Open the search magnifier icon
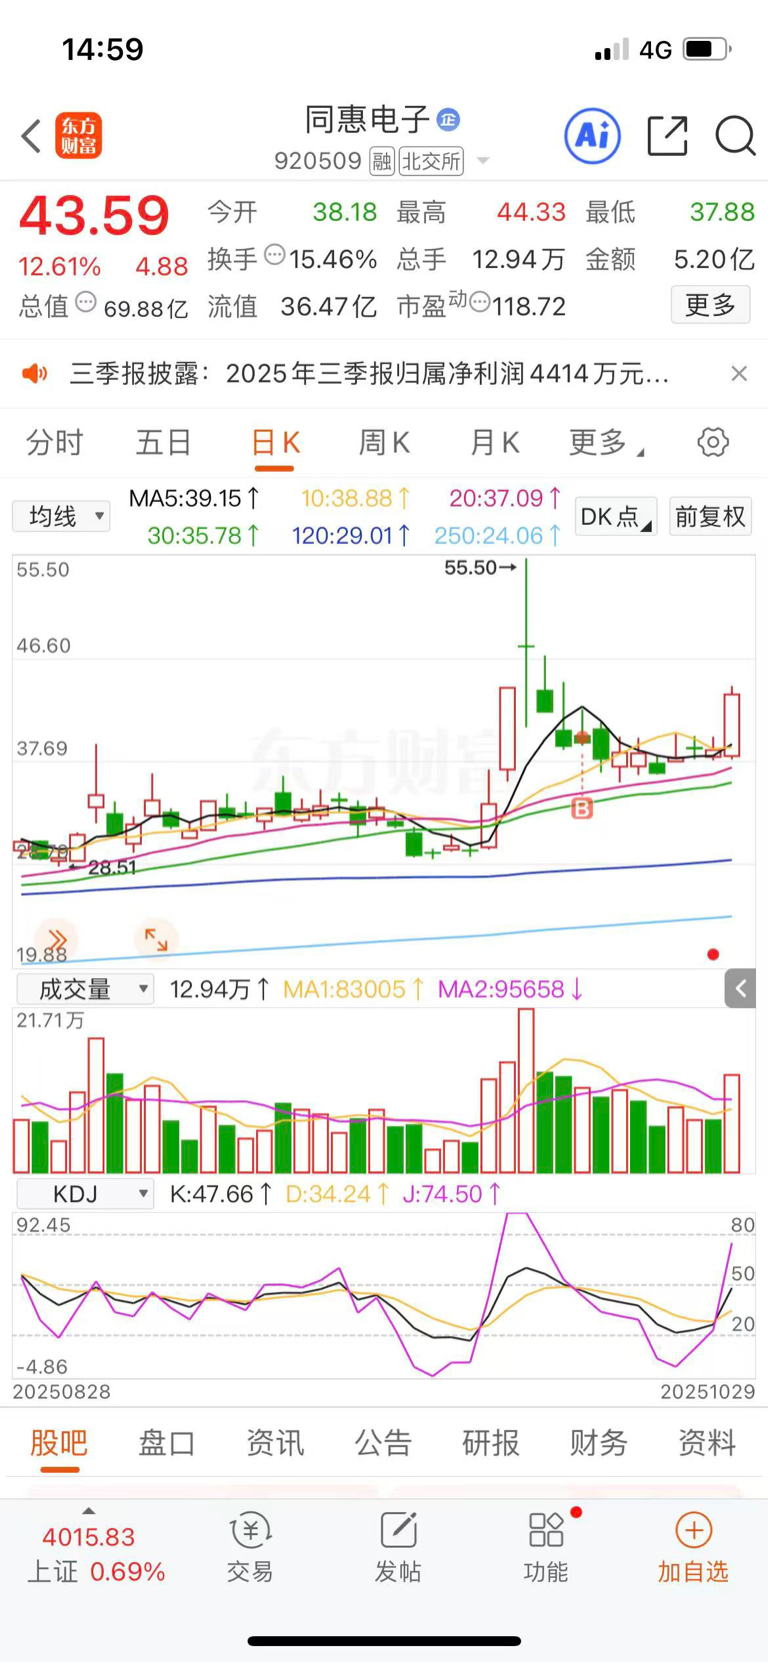 [x=735, y=136]
